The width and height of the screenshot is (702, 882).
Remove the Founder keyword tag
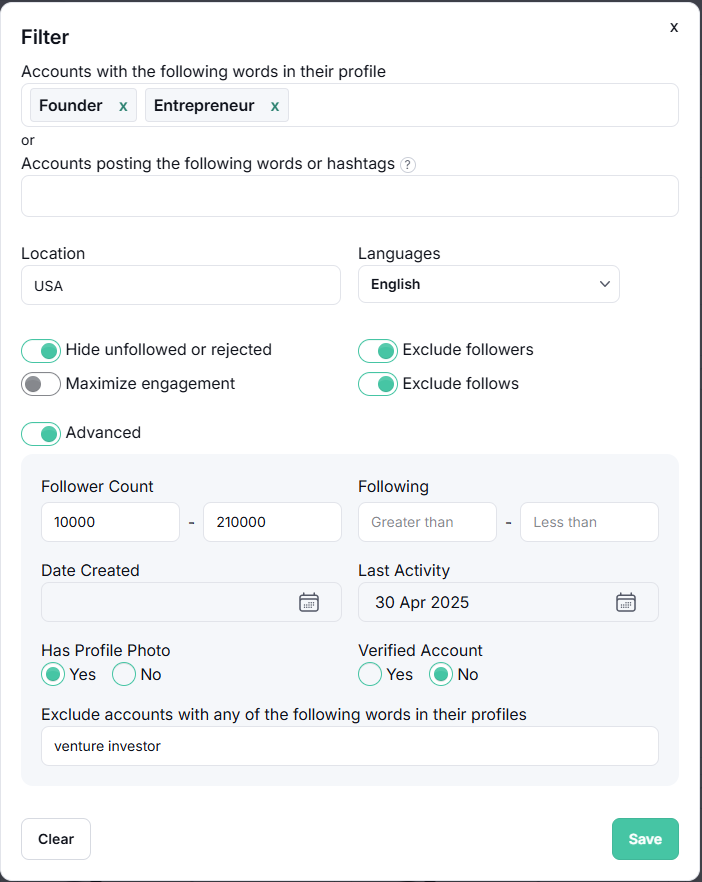pos(123,106)
